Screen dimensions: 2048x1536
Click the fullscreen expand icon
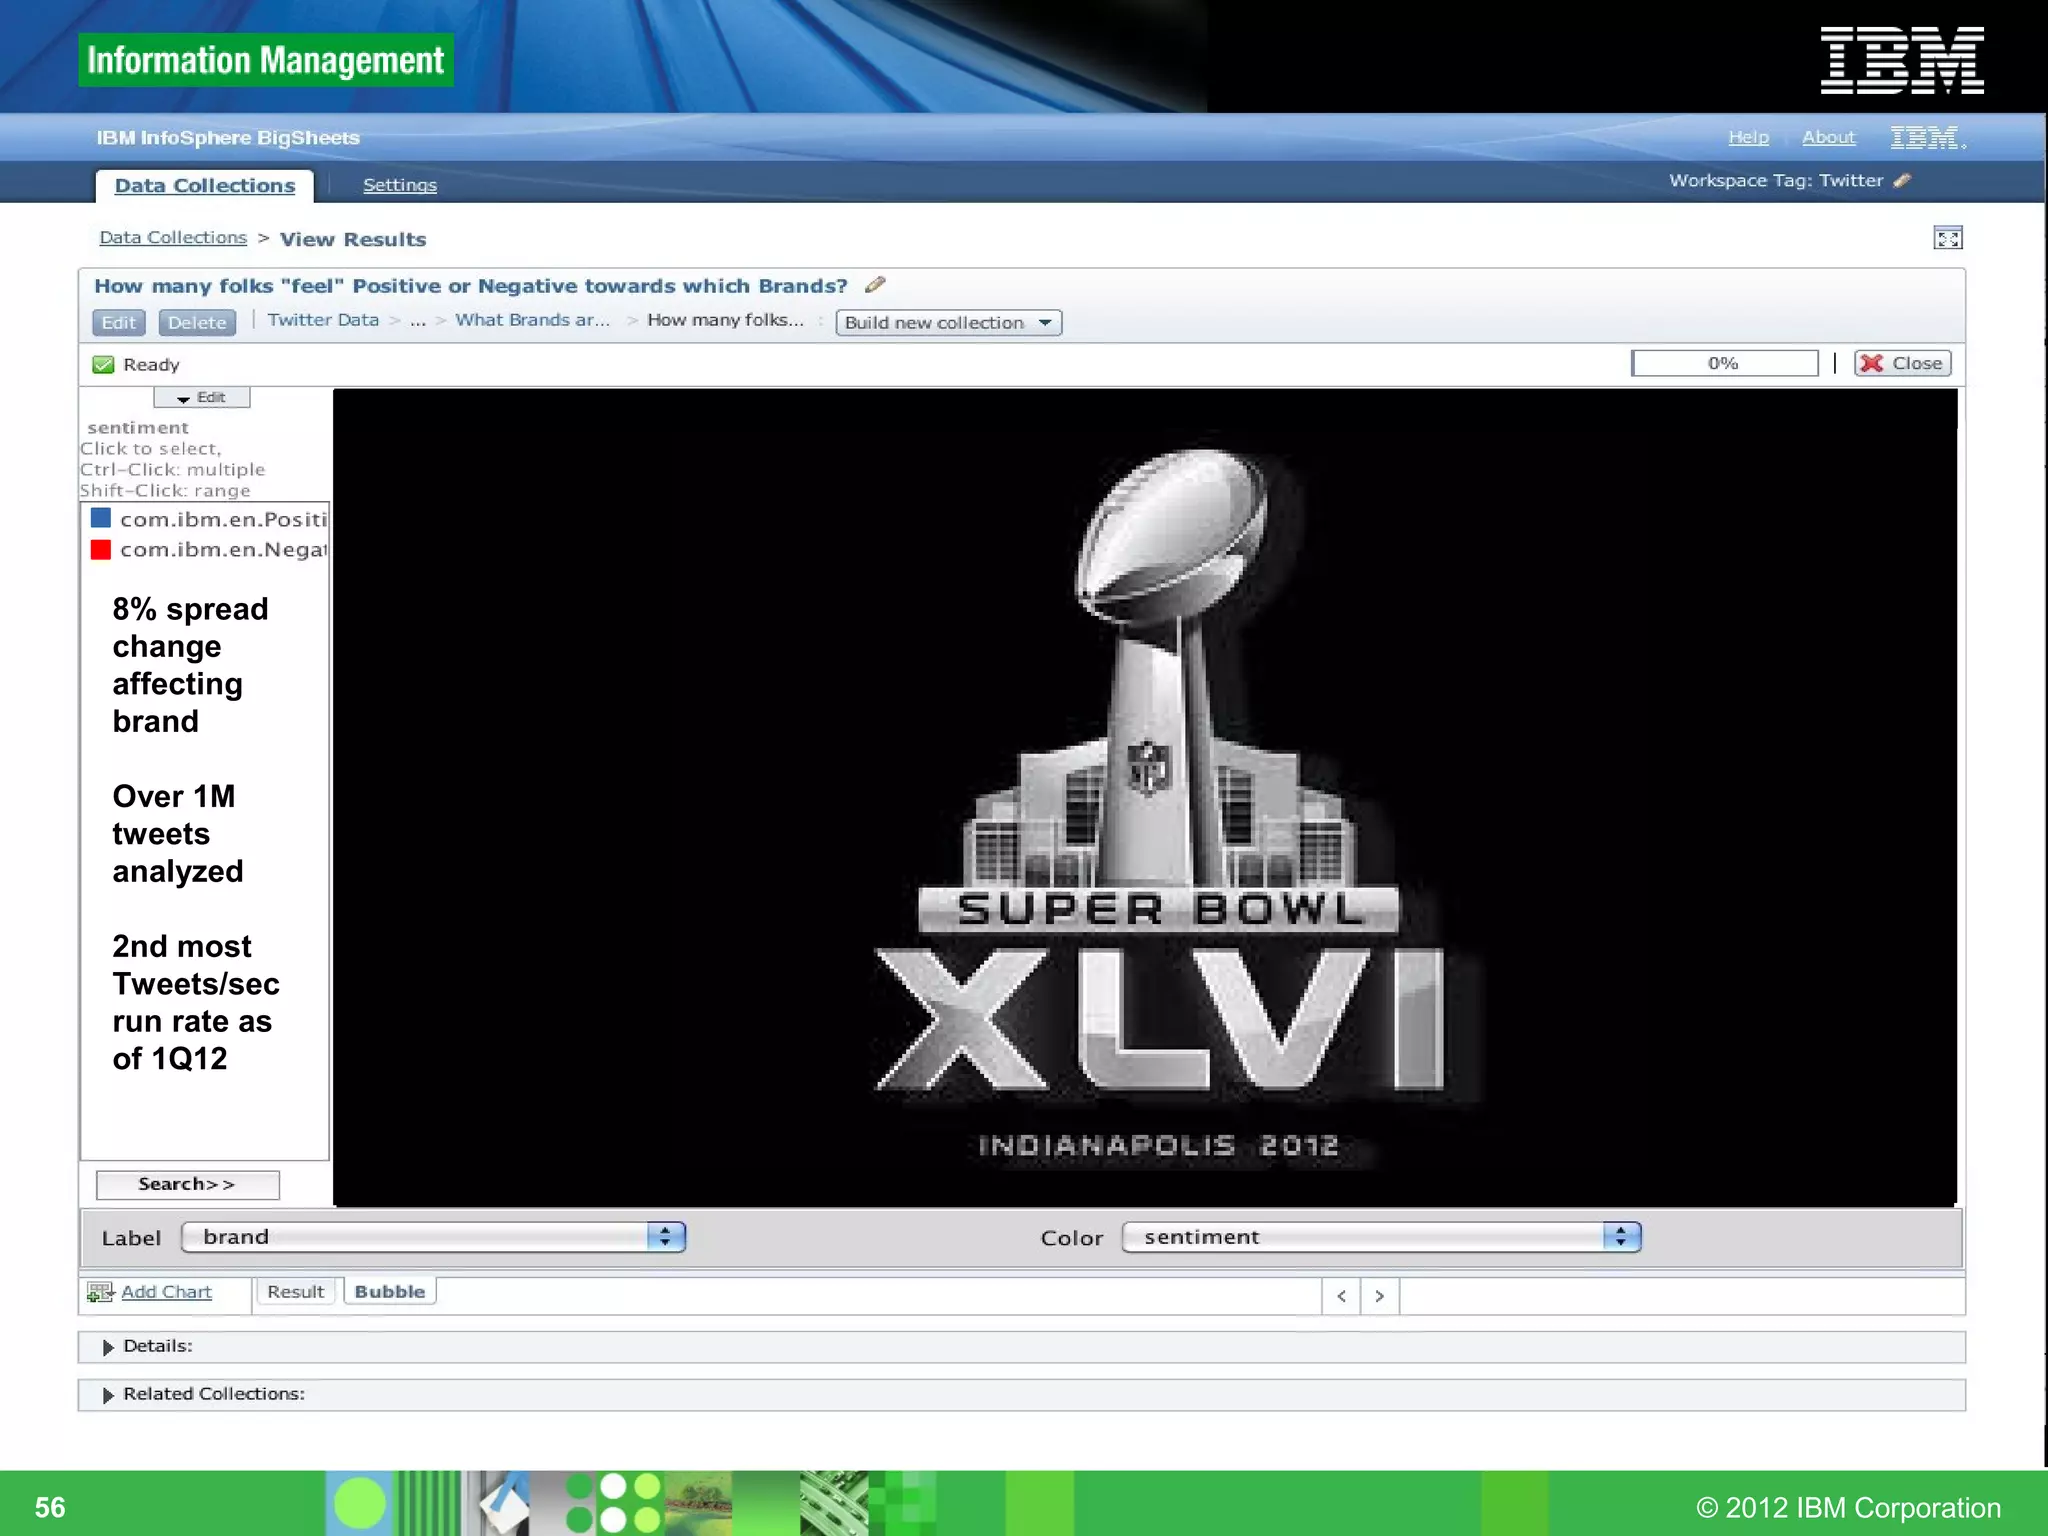click(x=1947, y=238)
